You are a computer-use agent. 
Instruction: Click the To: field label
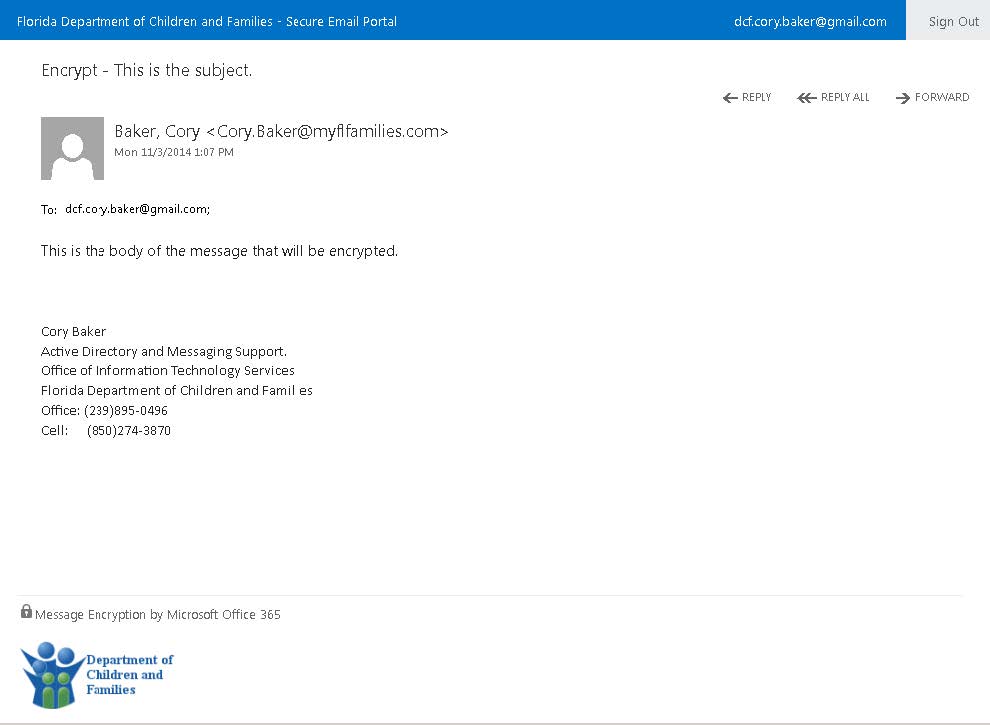pyautogui.click(x=47, y=209)
